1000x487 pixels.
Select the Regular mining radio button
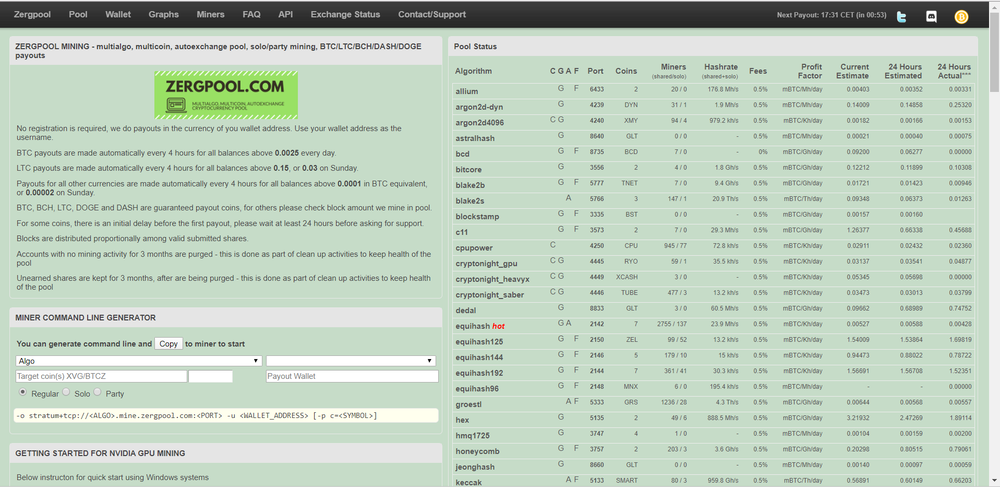[x=23, y=392]
